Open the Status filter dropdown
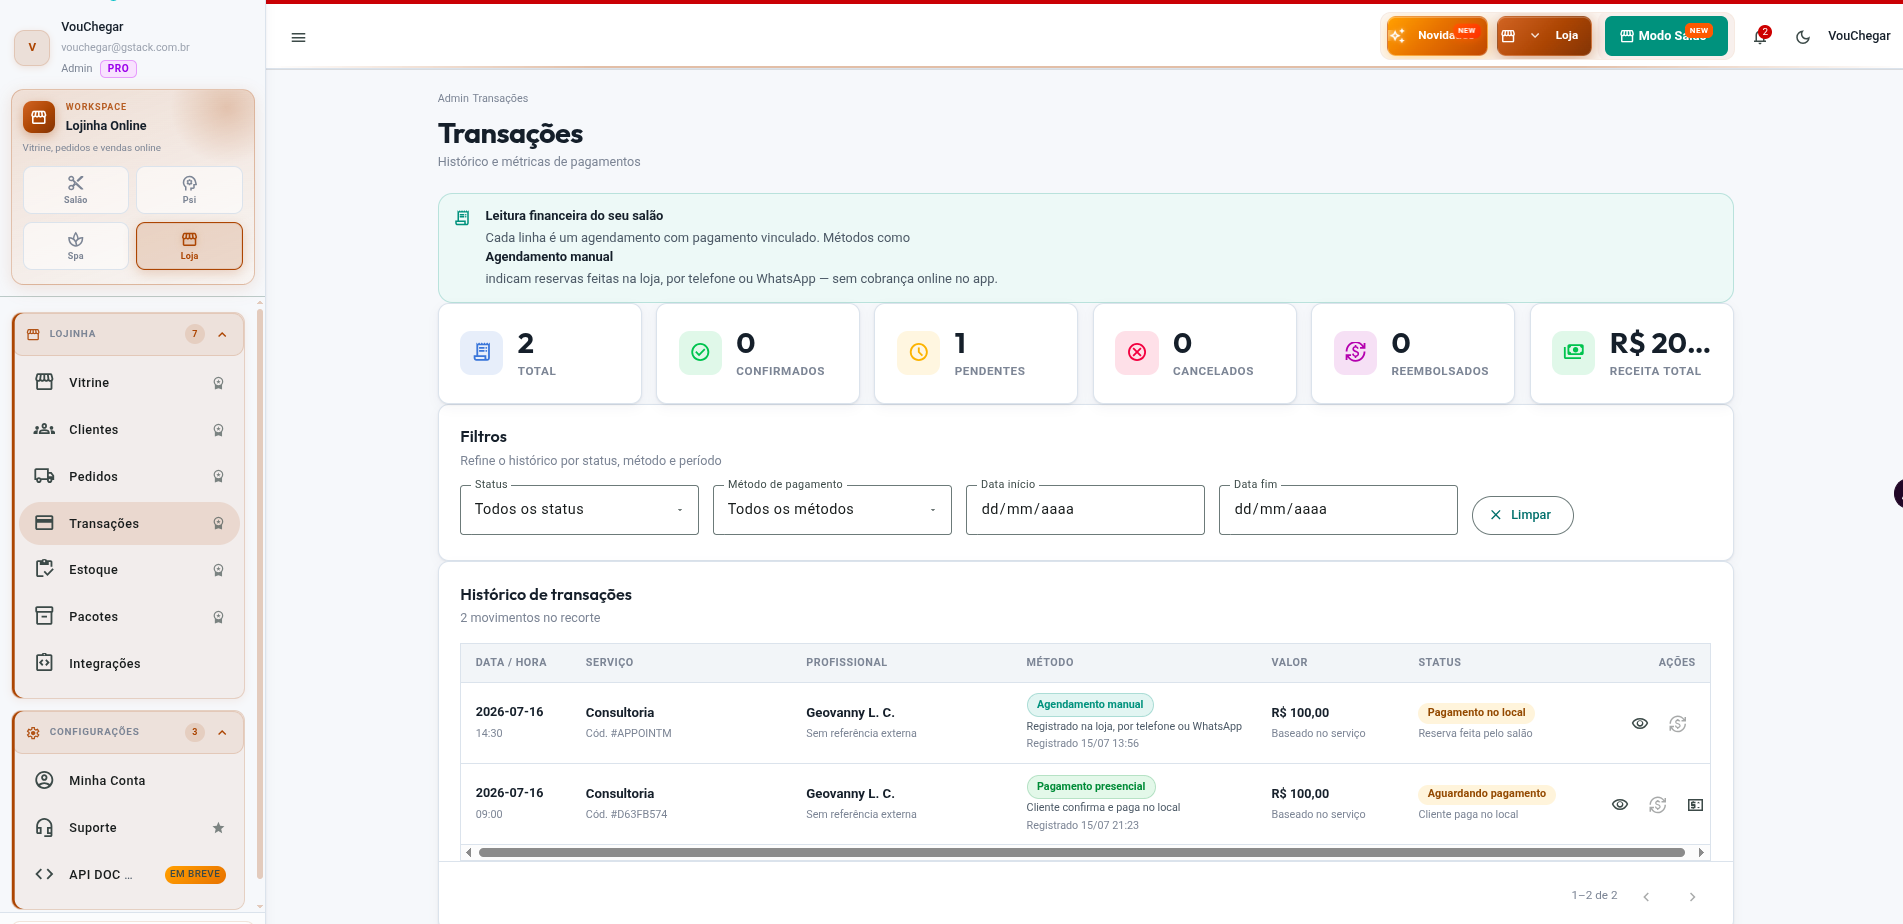1903x924 pixels. (579, 510)
